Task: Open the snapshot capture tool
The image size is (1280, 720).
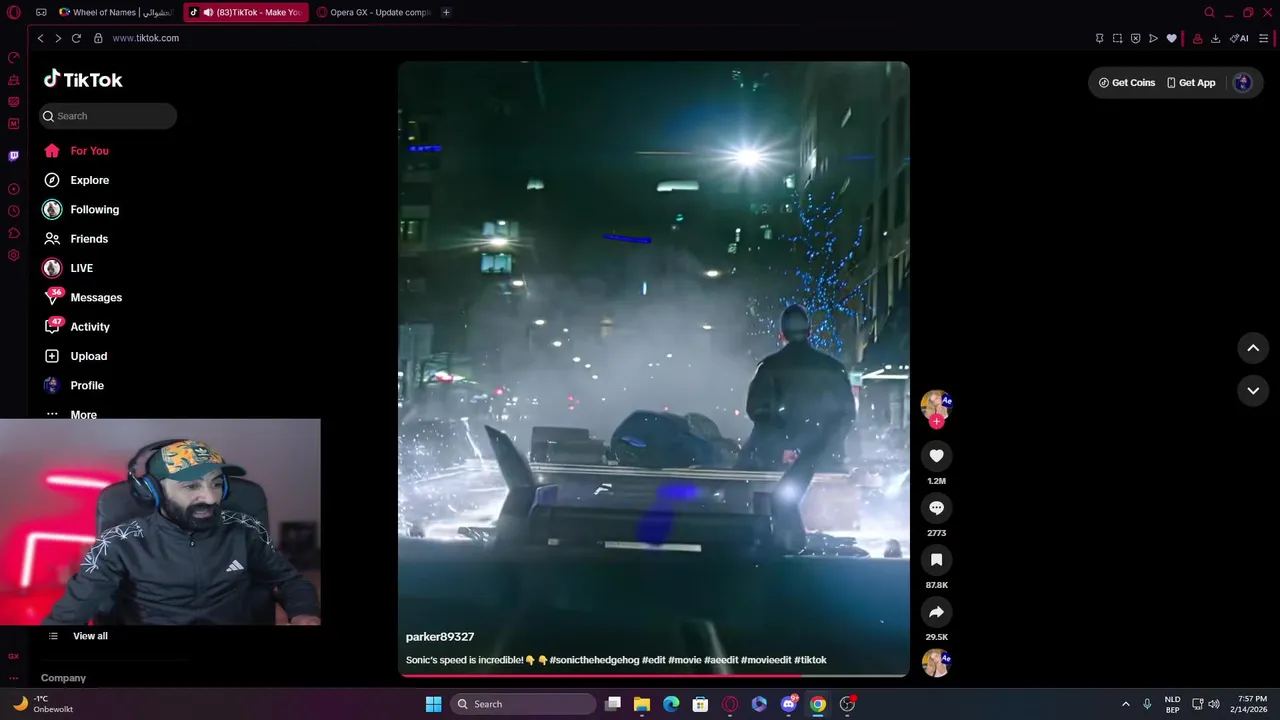Action: tap(1117, 38)
